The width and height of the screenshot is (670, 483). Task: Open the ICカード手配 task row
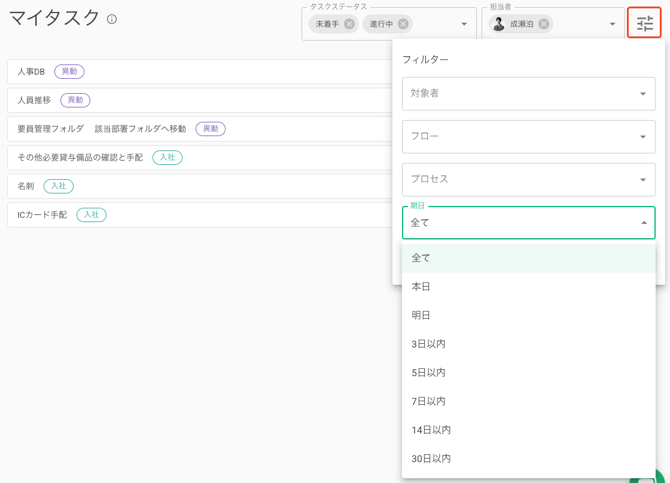point(200,215)
